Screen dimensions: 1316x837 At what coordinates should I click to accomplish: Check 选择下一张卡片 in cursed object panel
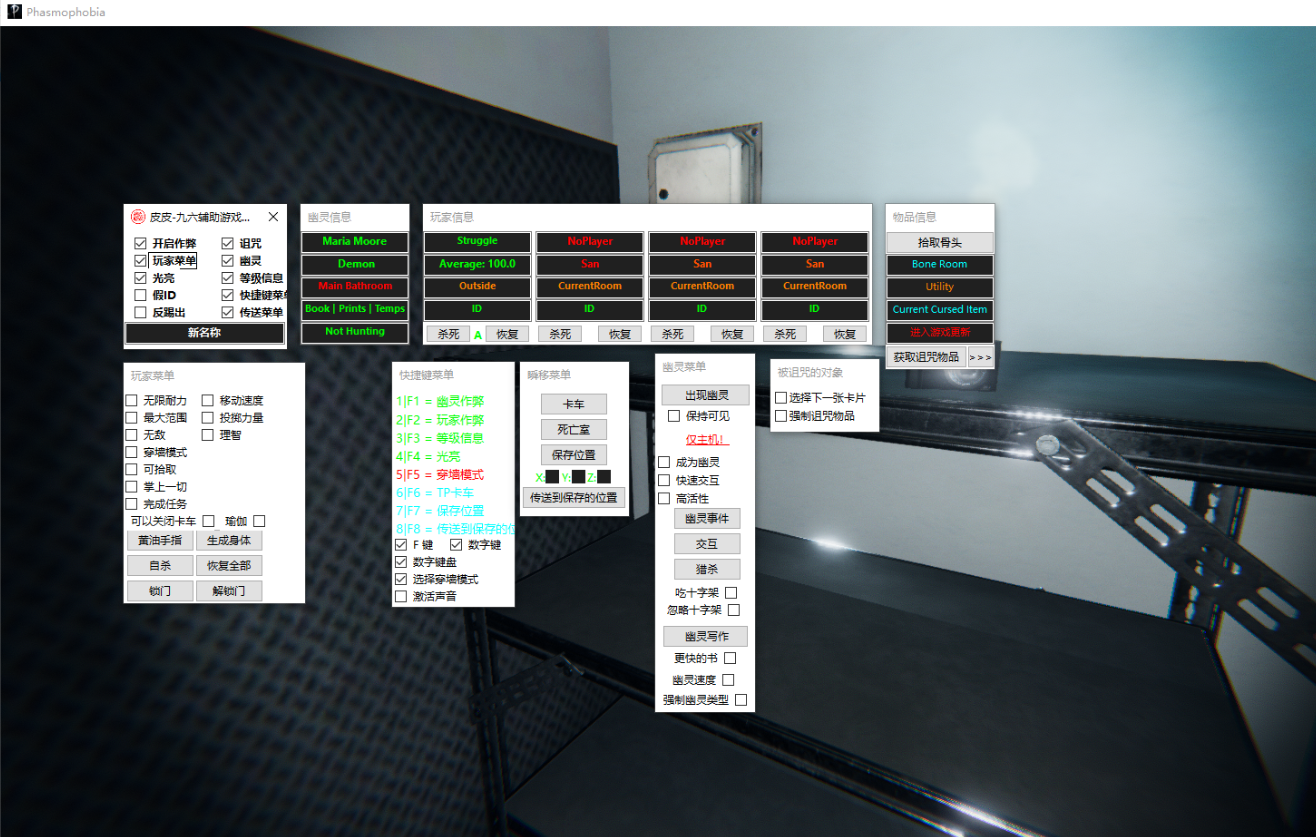(x=781, y=398)
